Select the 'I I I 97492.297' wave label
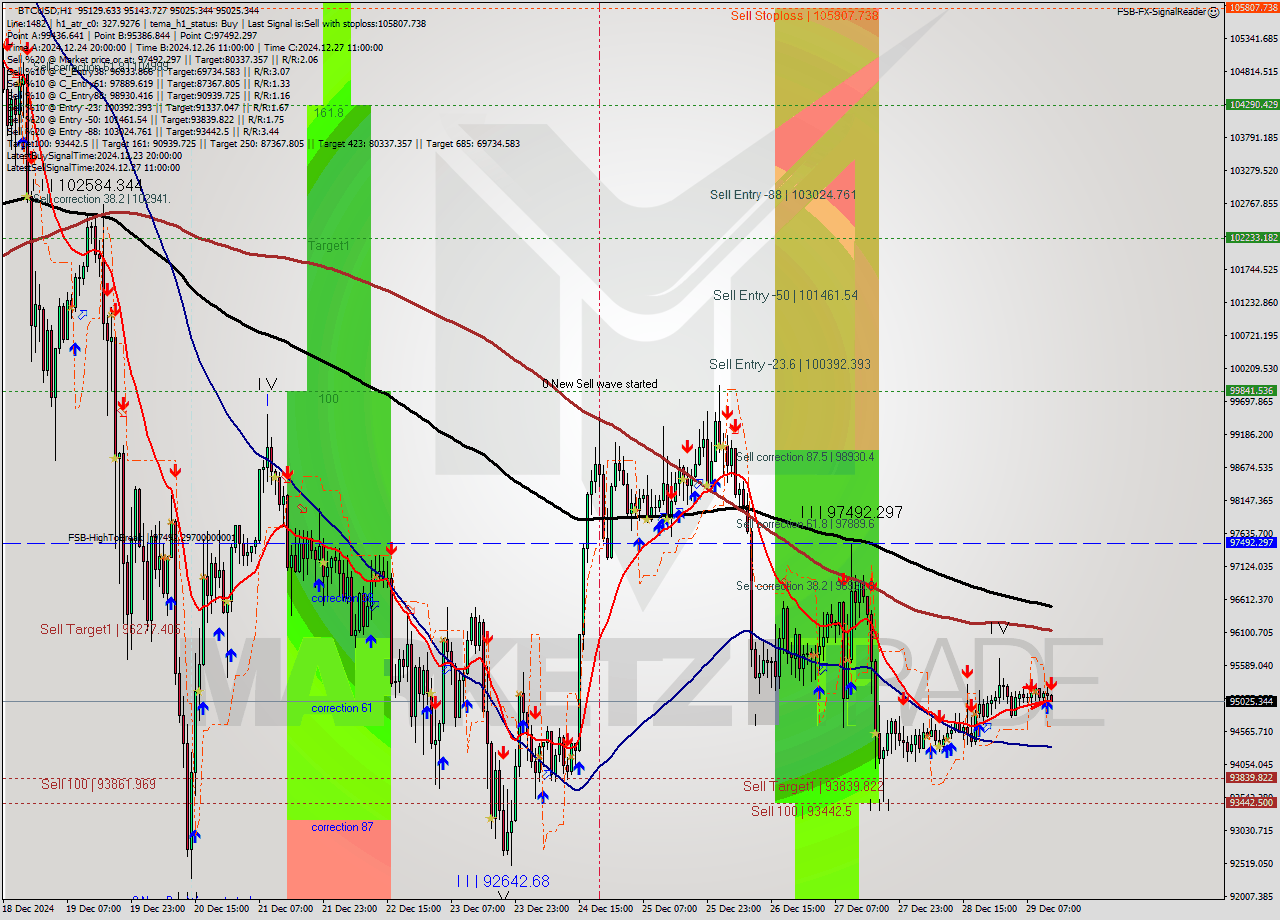 tap(851, 512)
